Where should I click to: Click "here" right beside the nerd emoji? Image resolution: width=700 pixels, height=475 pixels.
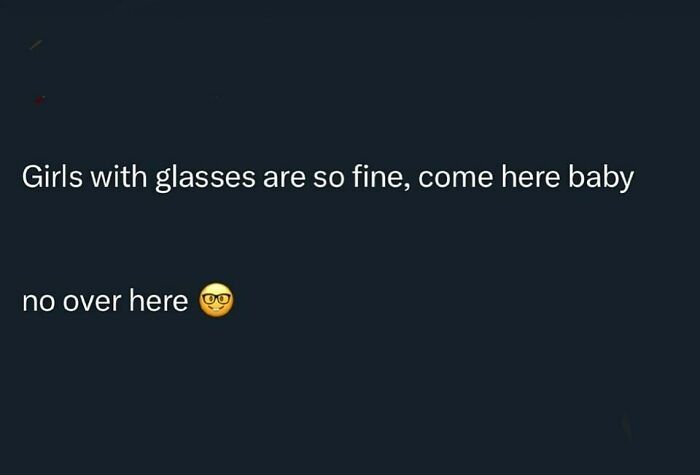(x=158, y=300)
